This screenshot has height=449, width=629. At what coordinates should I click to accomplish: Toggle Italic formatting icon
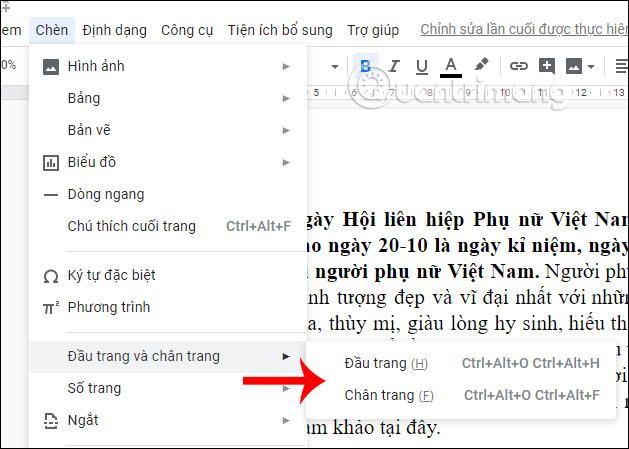click(x=394, y=66)
